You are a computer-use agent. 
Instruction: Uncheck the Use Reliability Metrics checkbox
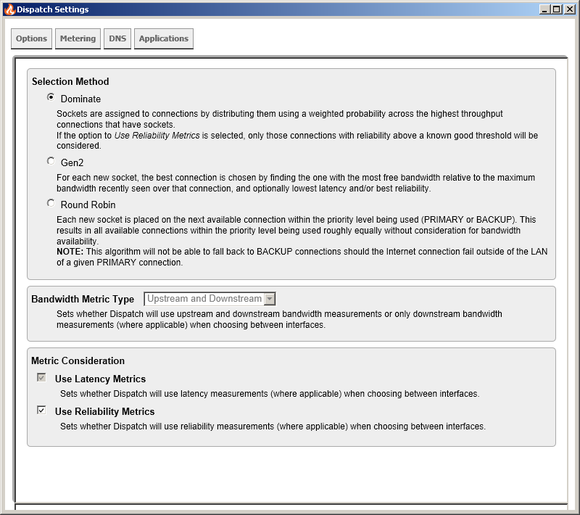pyautogui.click(x=41, y=410)
